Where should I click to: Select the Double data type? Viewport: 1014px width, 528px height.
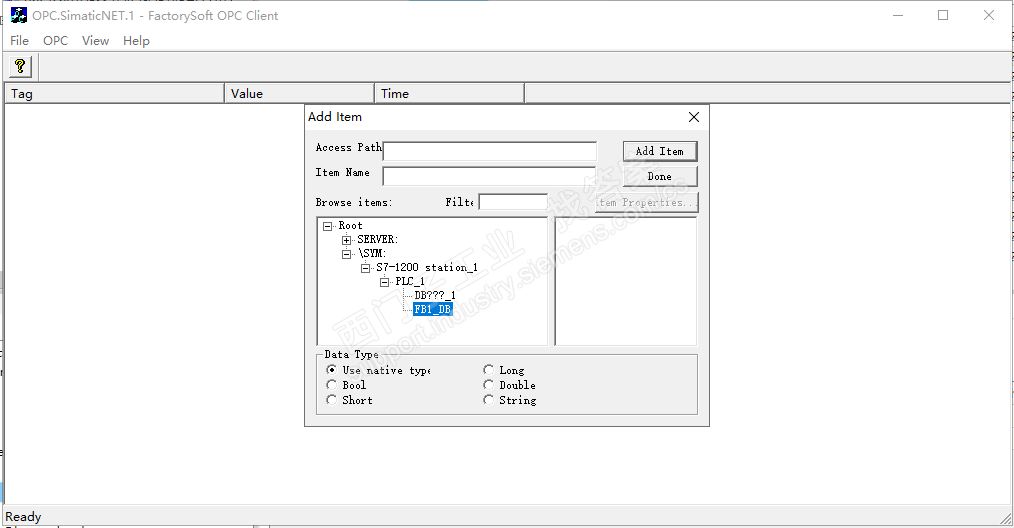coord(488,384)
